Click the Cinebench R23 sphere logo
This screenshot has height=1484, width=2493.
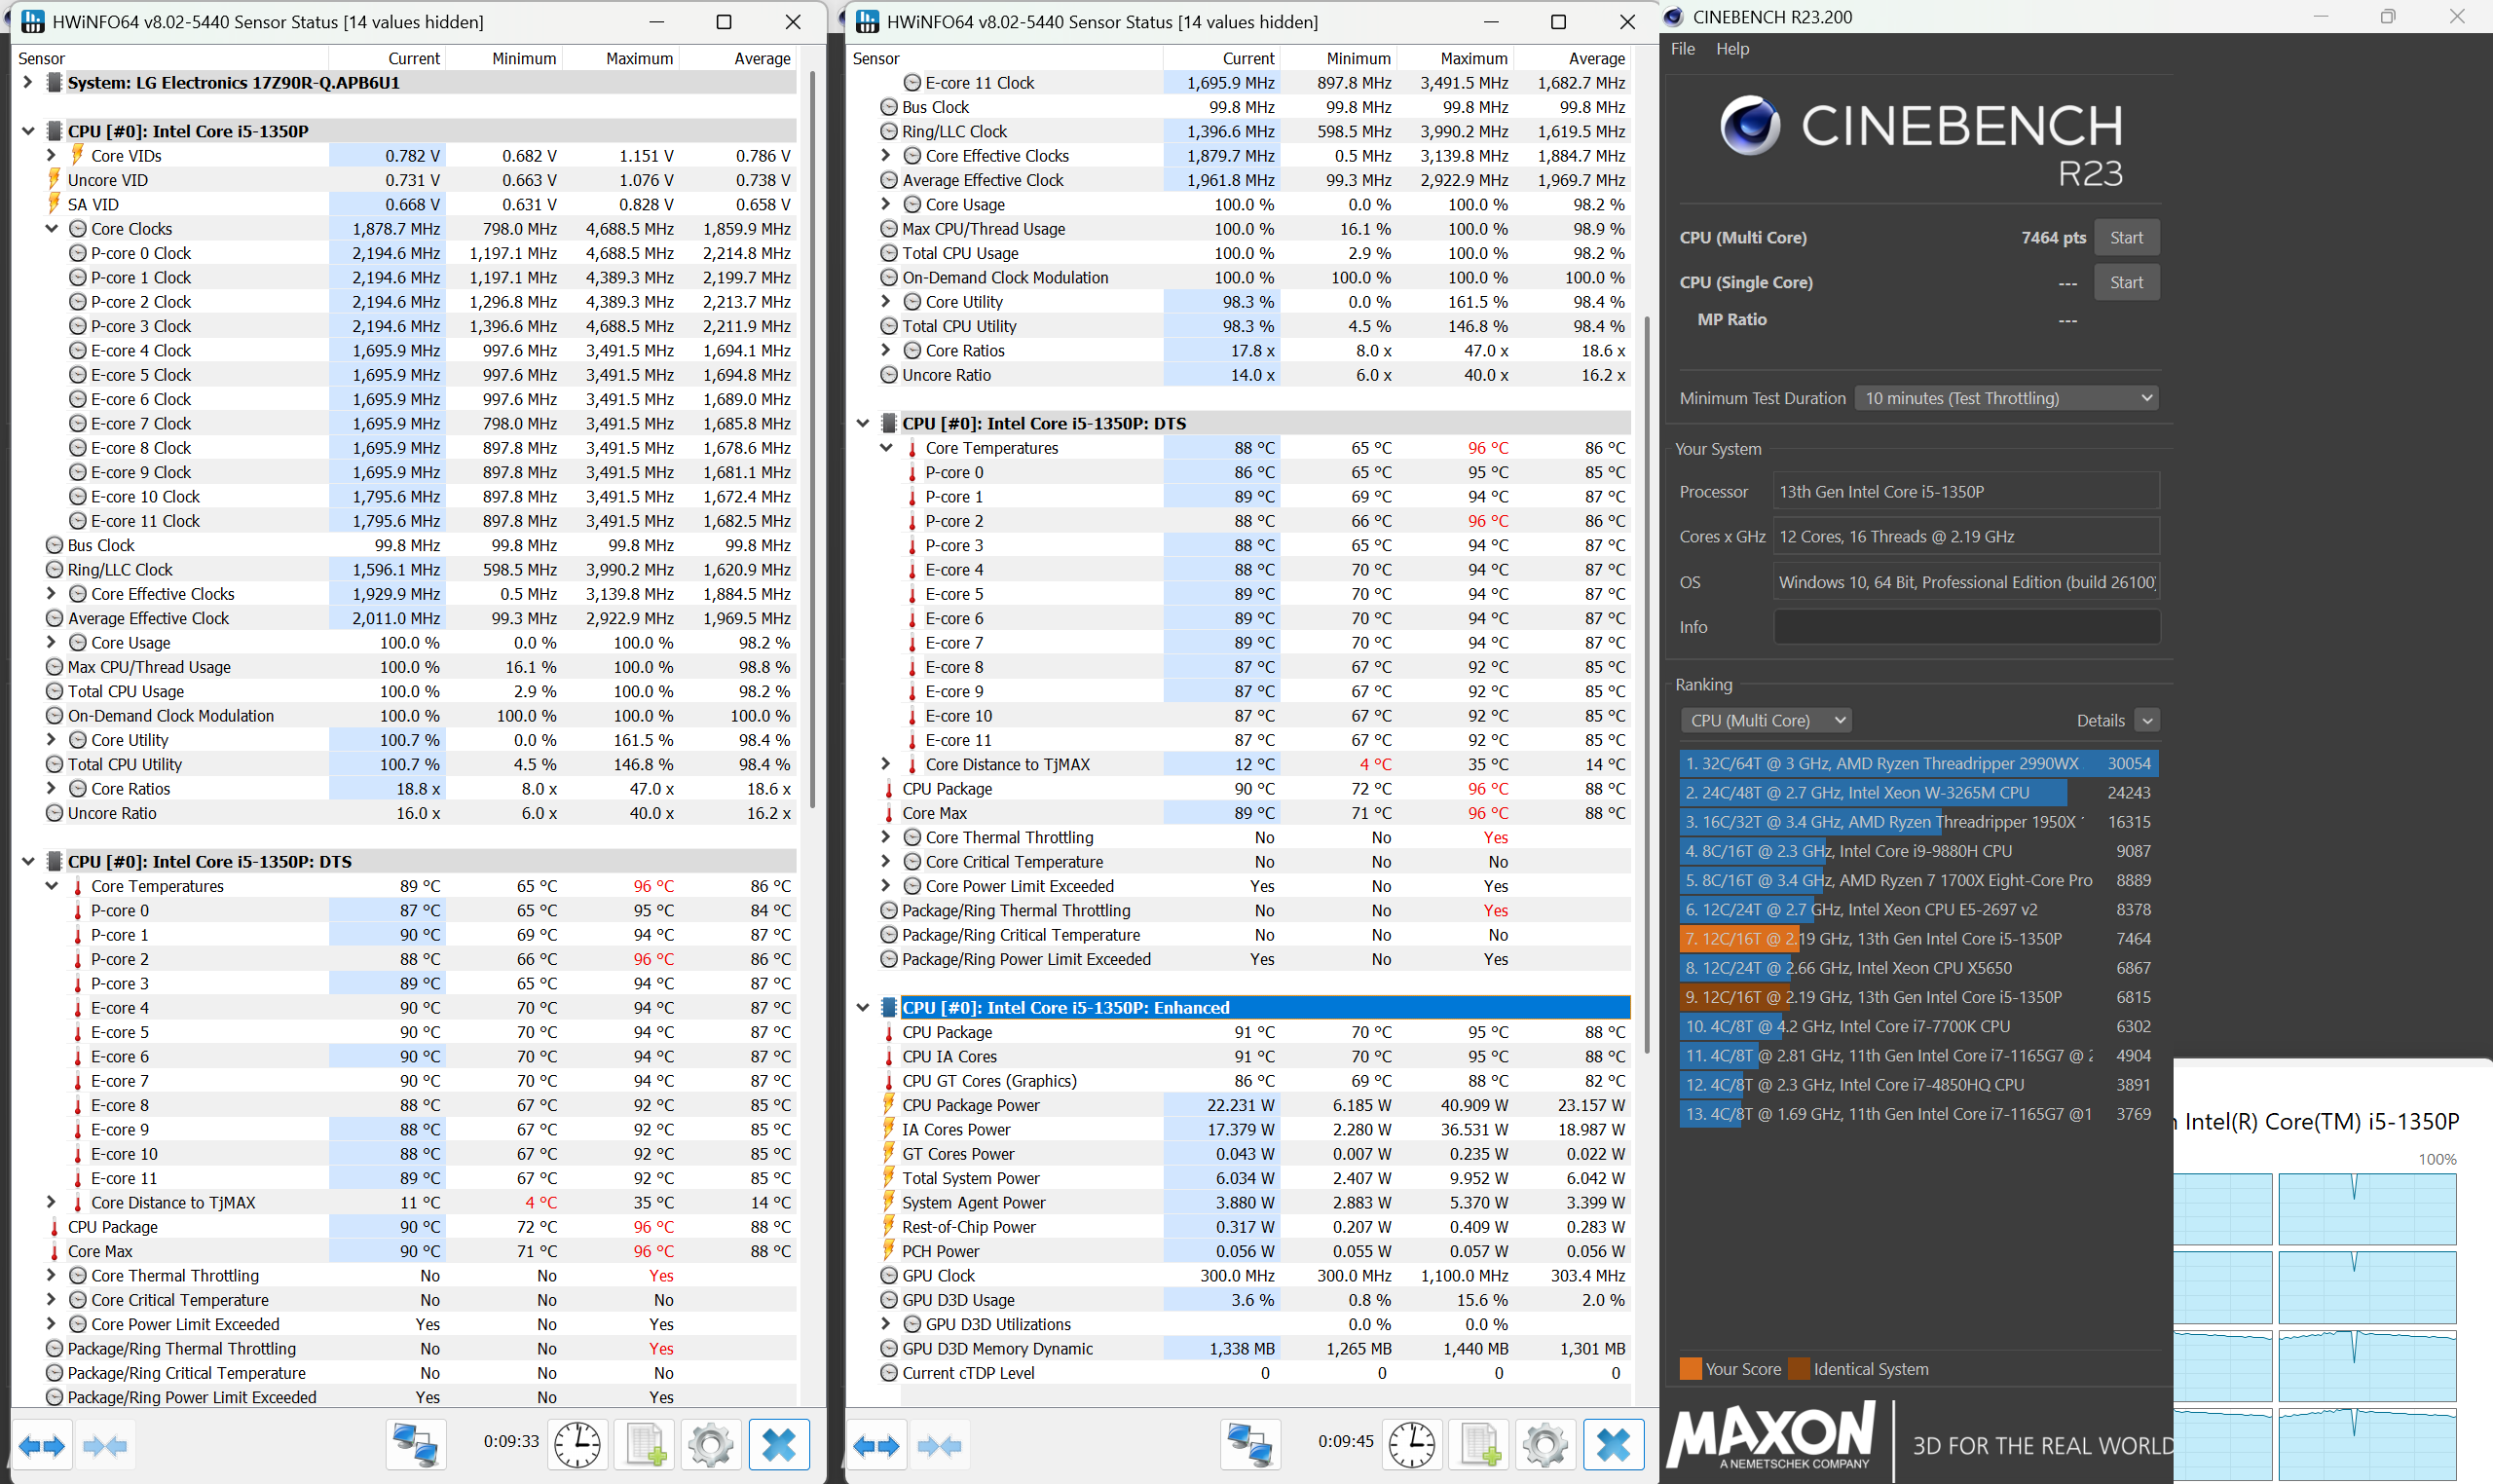(x=1750, y=126)
